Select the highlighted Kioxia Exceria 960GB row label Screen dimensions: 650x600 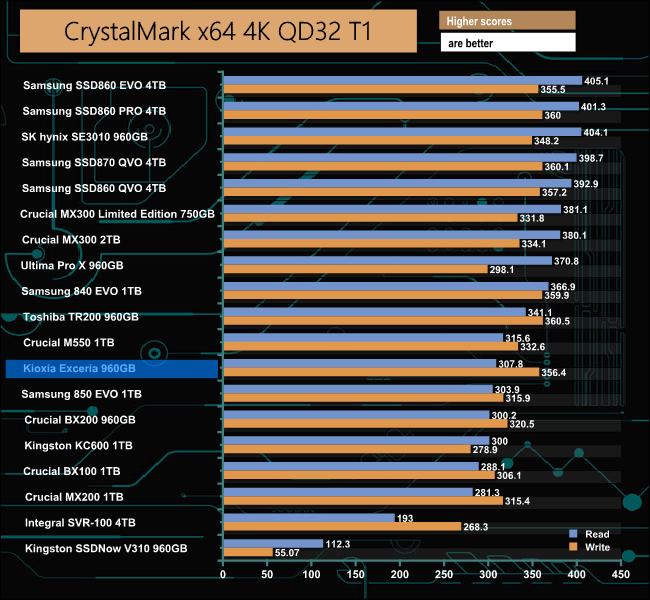point(112,369)
